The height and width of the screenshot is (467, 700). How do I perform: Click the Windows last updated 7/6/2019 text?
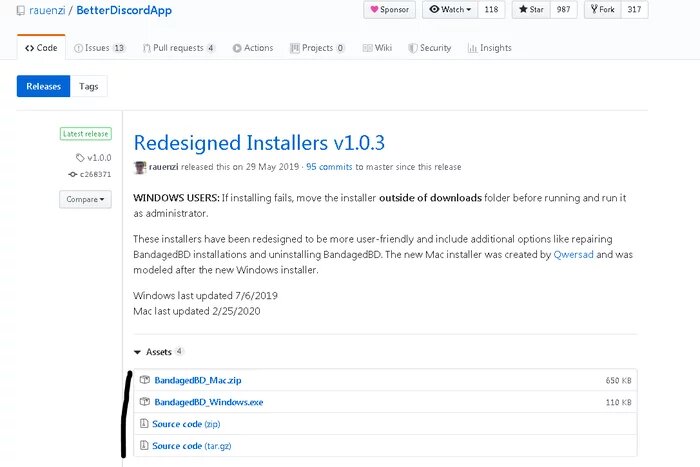205,296
